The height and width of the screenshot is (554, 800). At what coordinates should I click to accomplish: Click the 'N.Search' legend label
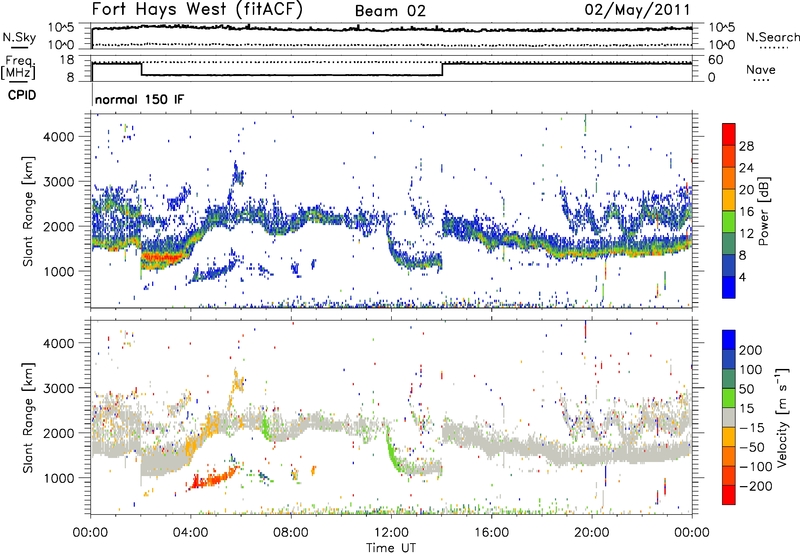[x=773, y=37]
